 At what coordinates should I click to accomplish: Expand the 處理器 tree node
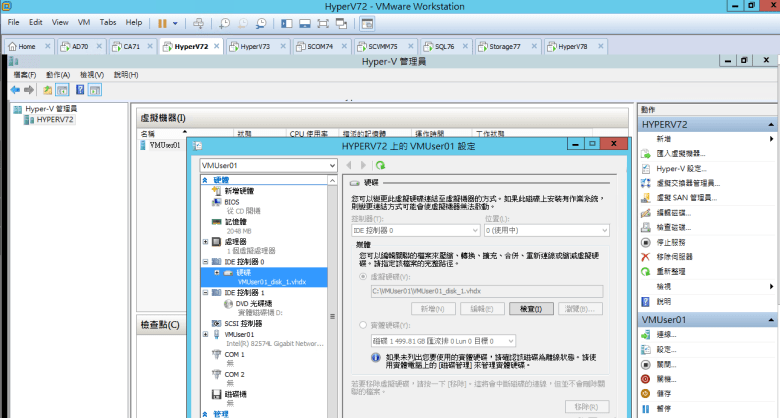[x=205, y=241]
